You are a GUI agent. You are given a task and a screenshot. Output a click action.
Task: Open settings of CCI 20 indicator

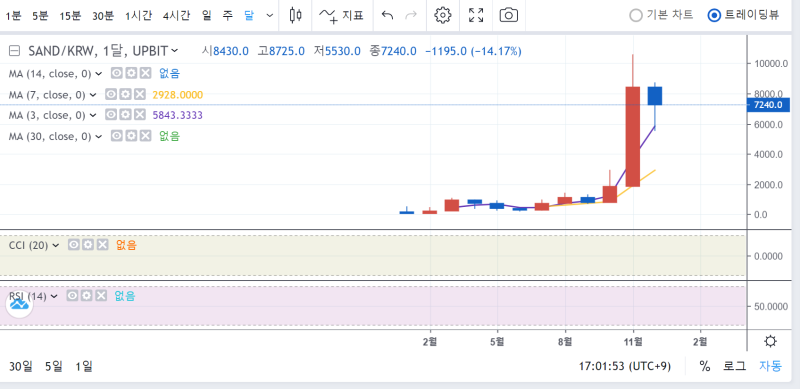click(x=88, y=245)
